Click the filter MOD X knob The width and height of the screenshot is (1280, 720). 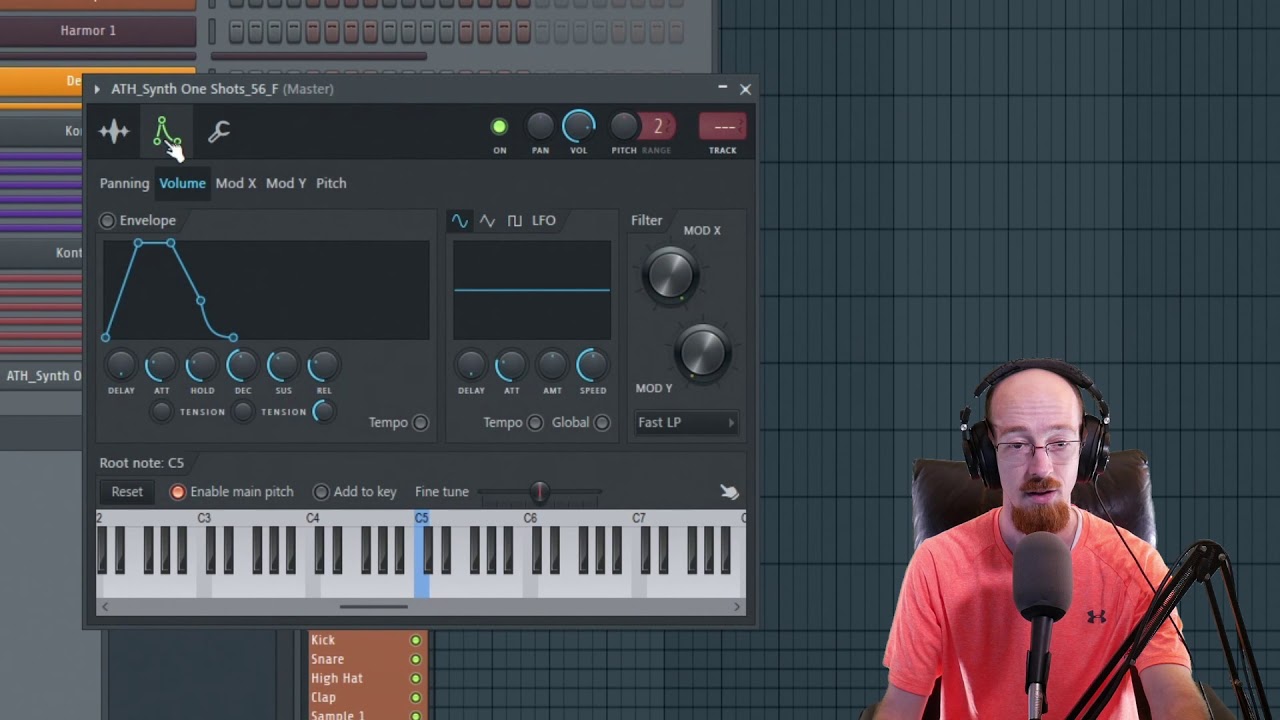pos(671,274)
